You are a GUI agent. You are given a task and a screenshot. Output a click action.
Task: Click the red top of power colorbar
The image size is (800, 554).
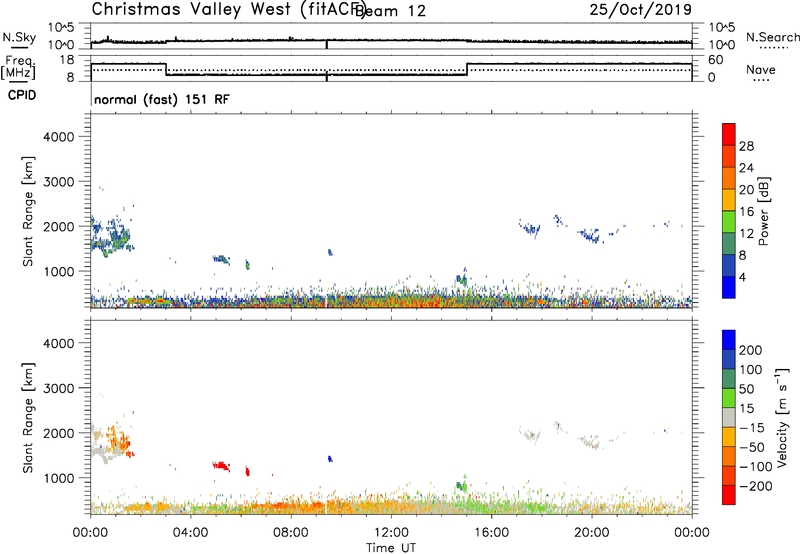click(729, 134)
